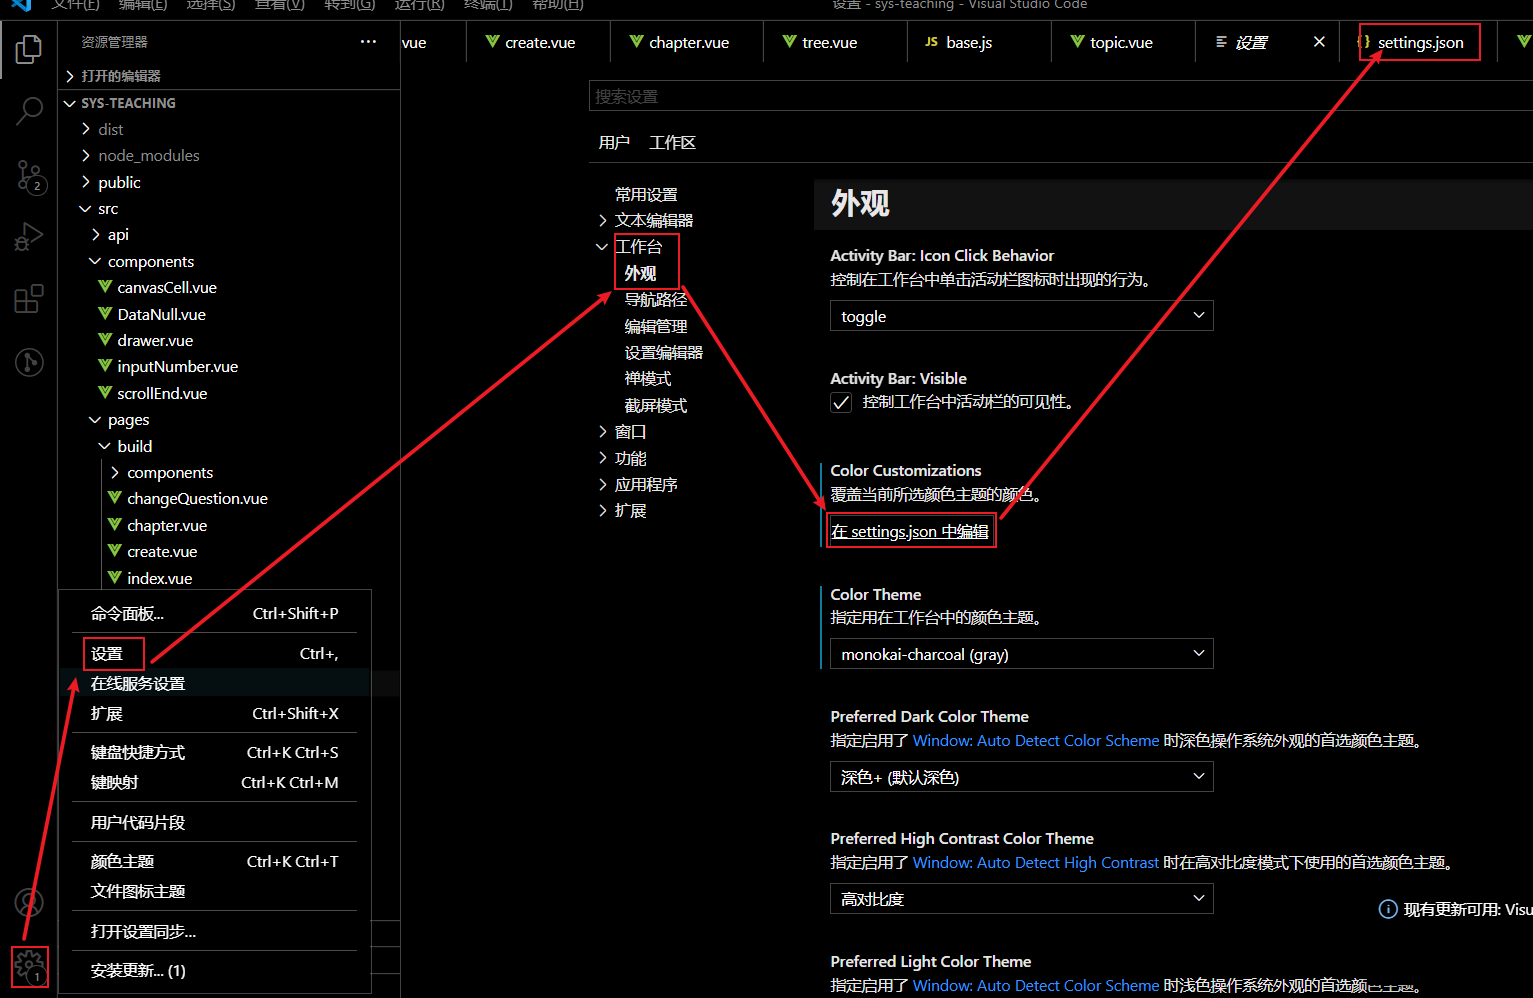Viewport: 1533px width, 998px height.
Task: Choose 键盘快捷方式 menu entry
Action: (214, 752)
